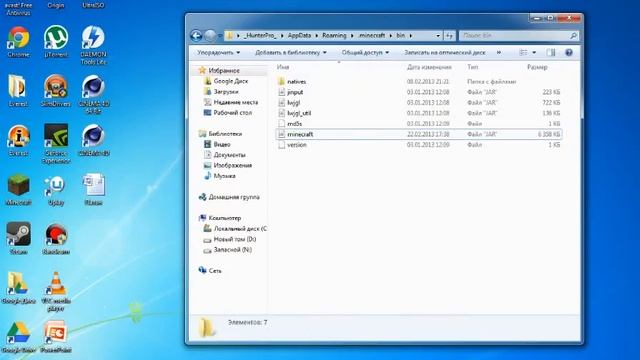Image resolution: width=640 pixels, height=360 pixels.
Task: Select Избранное in the navigation pane
Action: [224, 71]
